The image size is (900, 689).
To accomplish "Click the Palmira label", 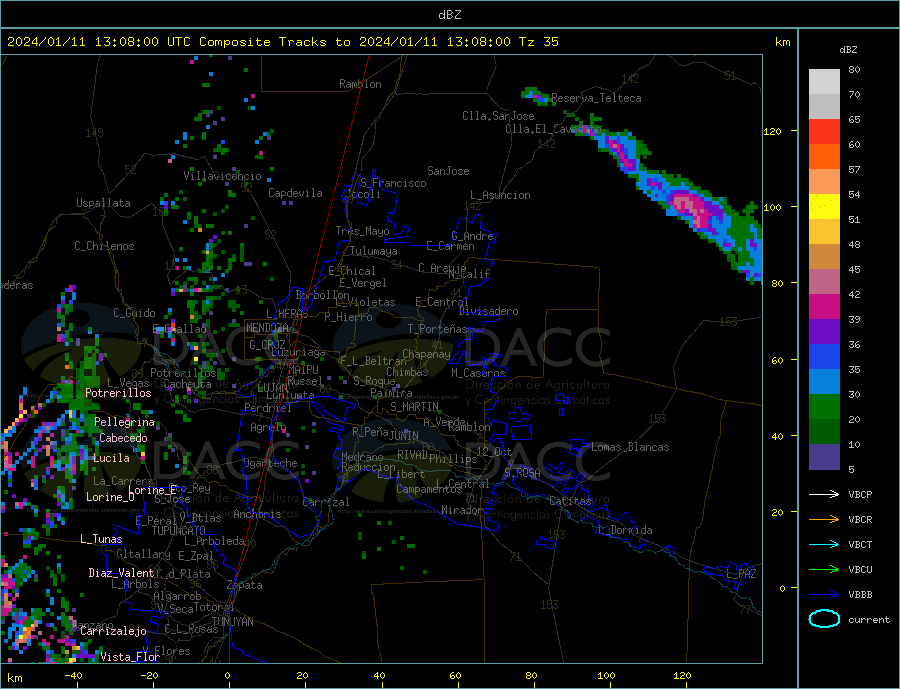I will tap(391, 393).
